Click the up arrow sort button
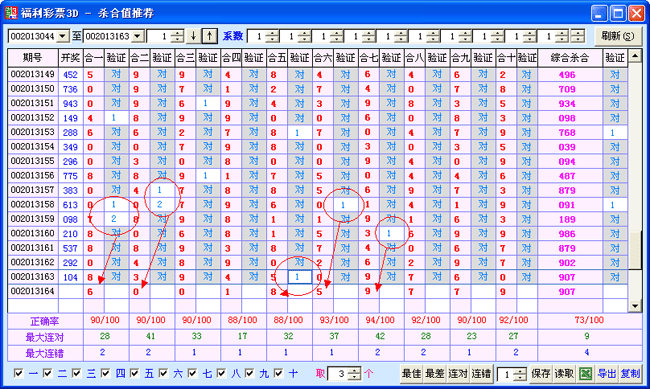Screen dimensions: 650x389 coord(210,36)
